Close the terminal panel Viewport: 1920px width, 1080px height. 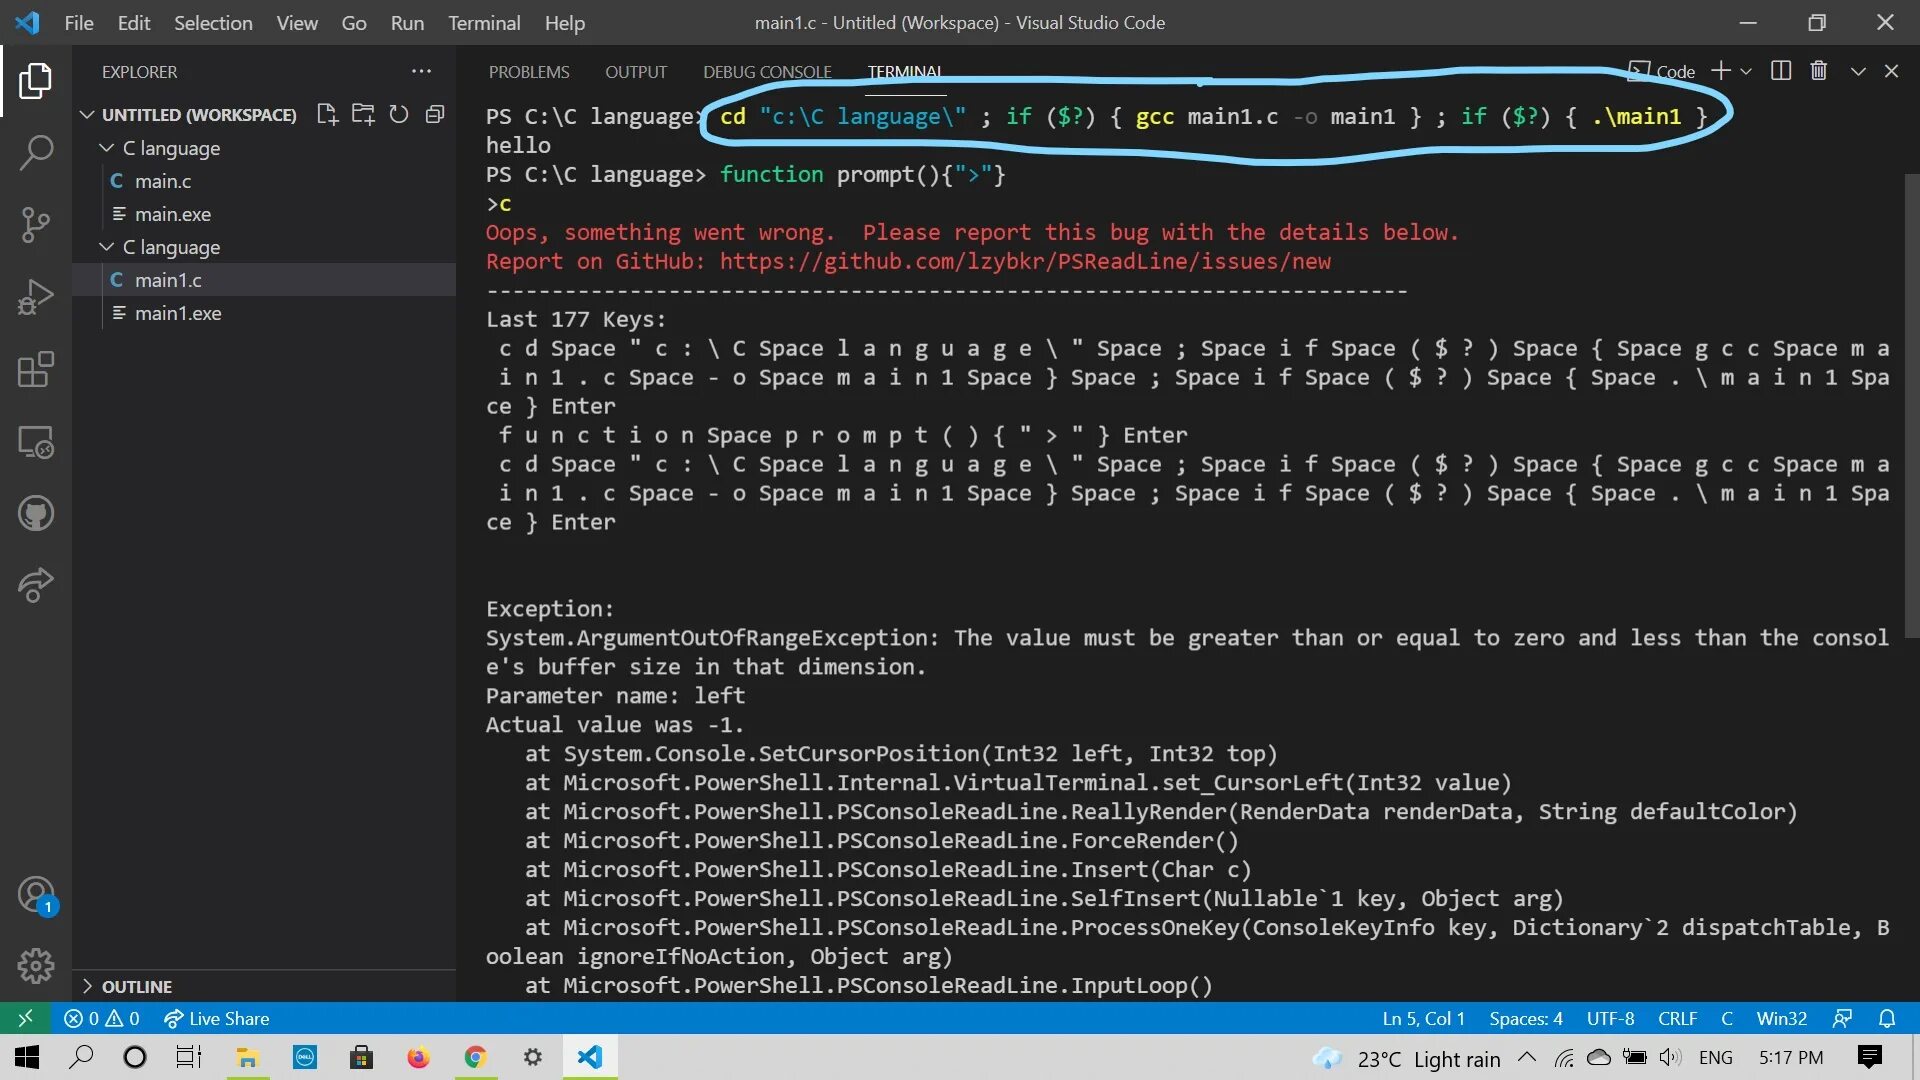click(x=1892, y=71)
